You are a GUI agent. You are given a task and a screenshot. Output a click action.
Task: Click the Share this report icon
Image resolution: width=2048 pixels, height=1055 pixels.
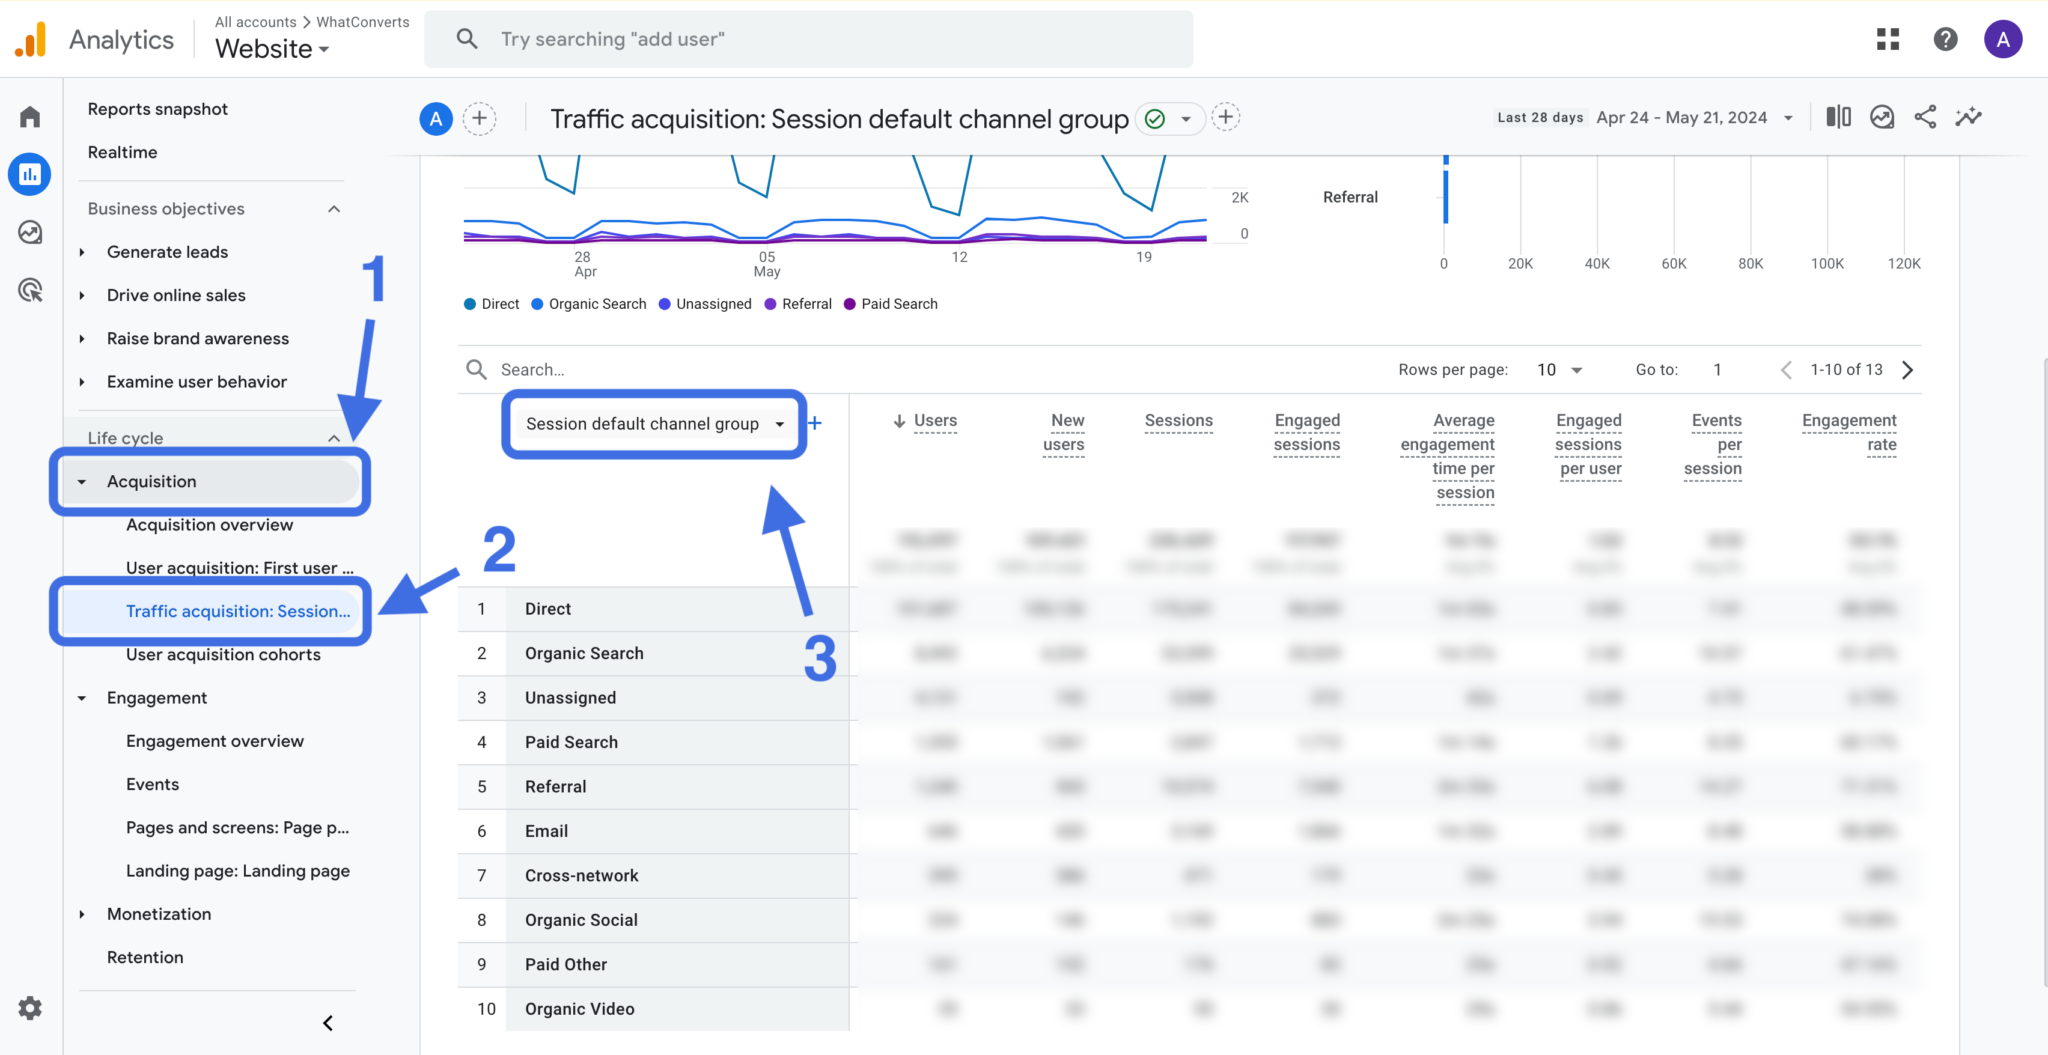pyautogui.click(x=1925, y=117)
